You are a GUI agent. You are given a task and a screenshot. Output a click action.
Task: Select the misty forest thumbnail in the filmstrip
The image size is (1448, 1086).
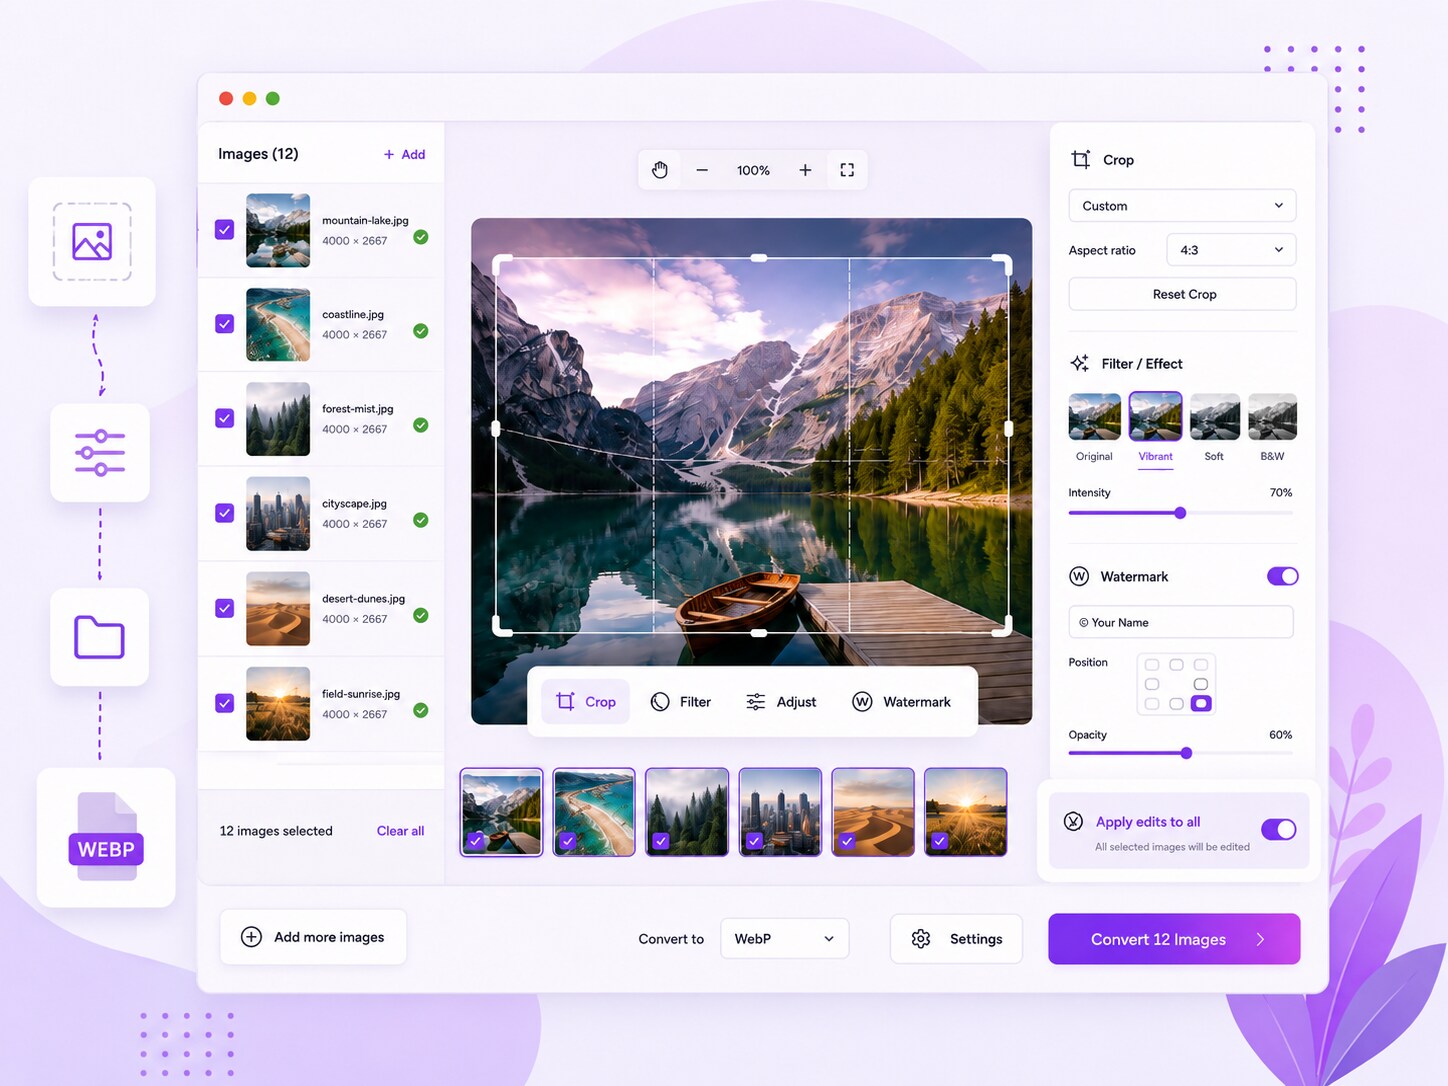pyautogui.click(x=687, y=812)
